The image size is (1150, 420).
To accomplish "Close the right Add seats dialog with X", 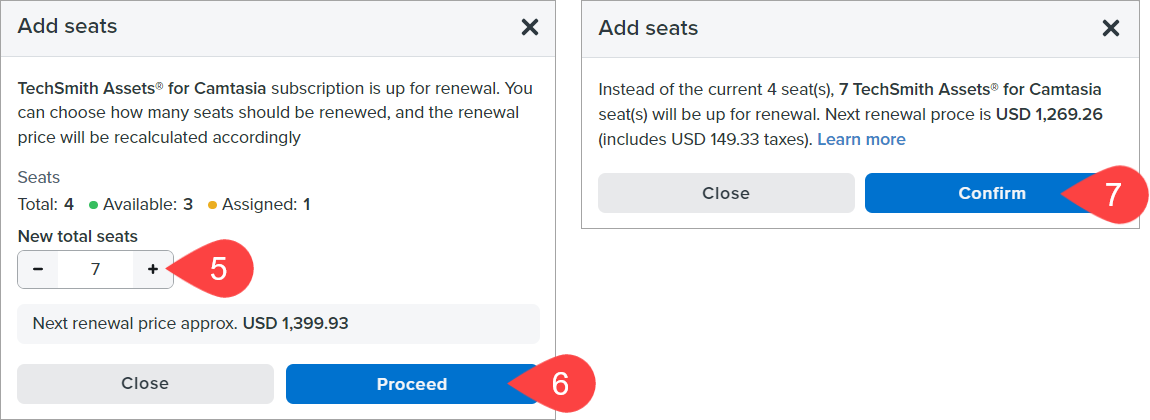I will (1110, 28).
